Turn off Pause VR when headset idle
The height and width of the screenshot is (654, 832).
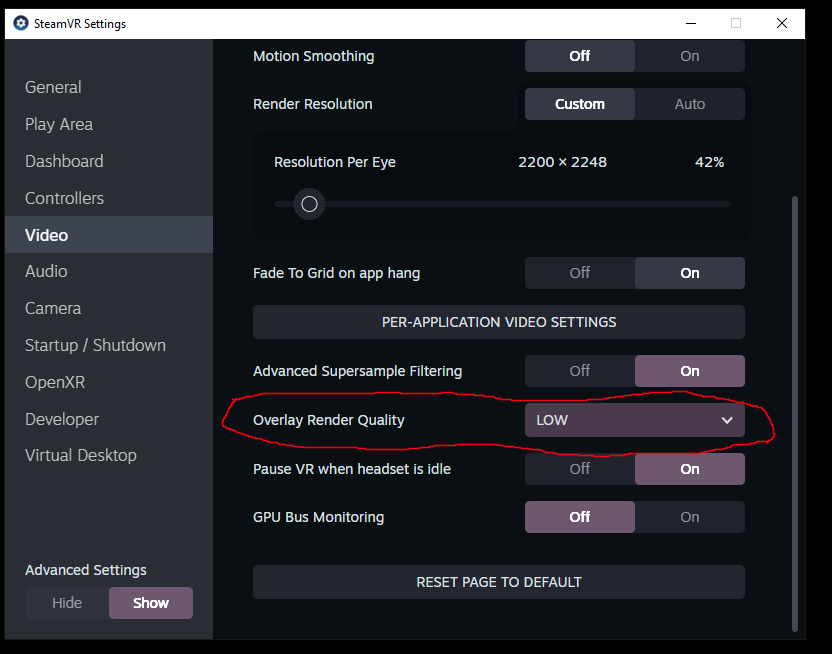point(579,469)
